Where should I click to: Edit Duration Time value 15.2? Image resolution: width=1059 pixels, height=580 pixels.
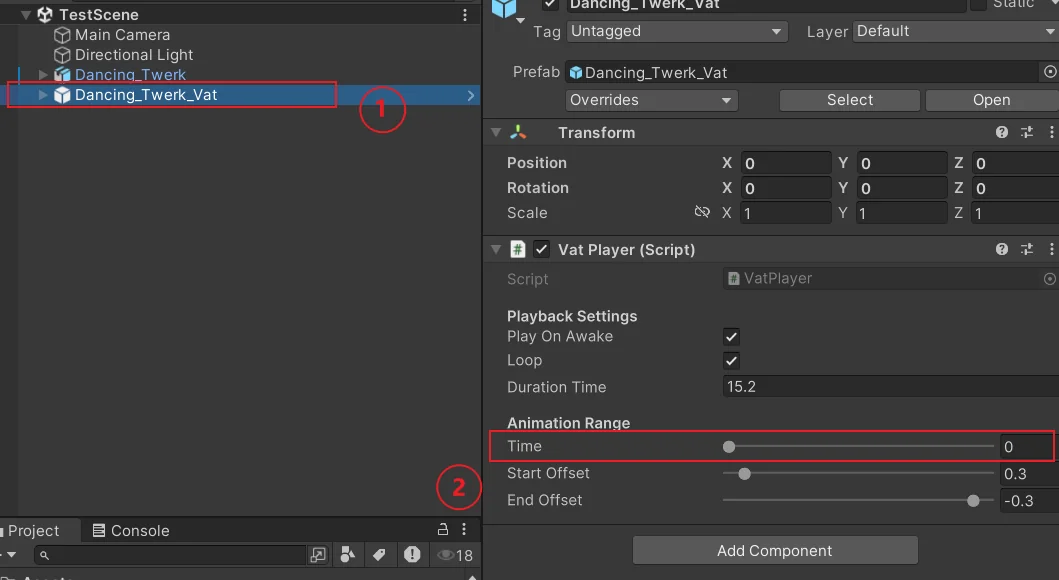tap(891, 386)
